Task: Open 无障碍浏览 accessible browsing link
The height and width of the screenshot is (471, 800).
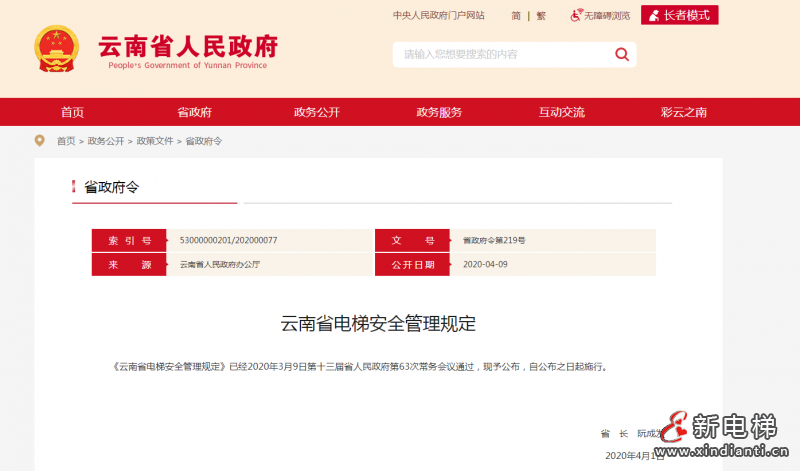Action: click(606, 16)
